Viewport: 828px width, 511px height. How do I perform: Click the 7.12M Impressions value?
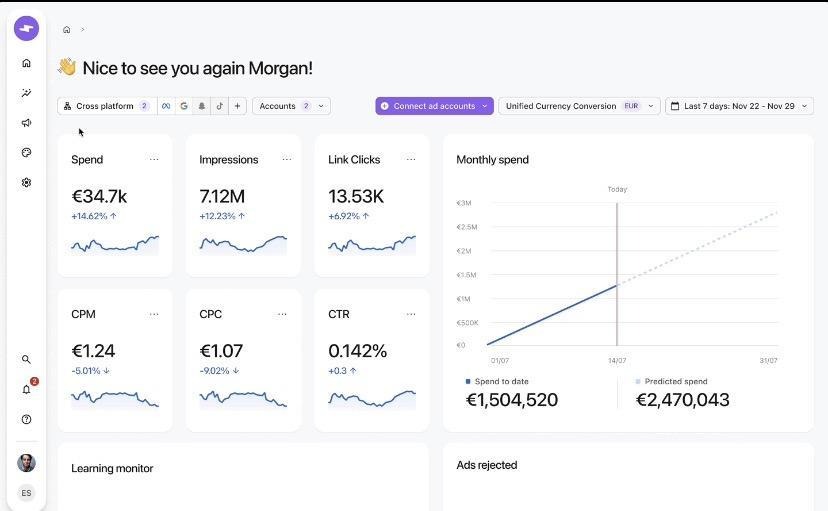pyautogui.click(x=222, y=196)
